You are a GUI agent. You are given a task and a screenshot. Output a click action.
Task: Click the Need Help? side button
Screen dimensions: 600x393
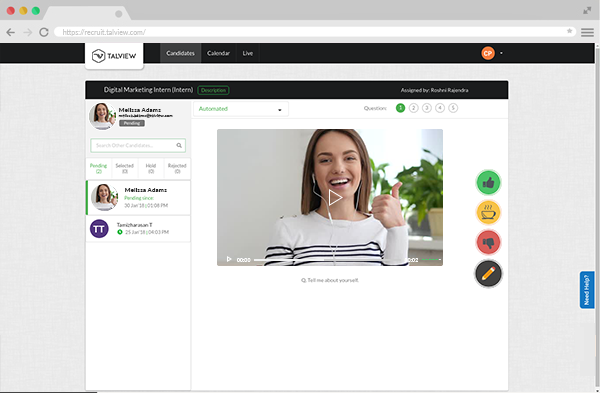click(587, 290)
